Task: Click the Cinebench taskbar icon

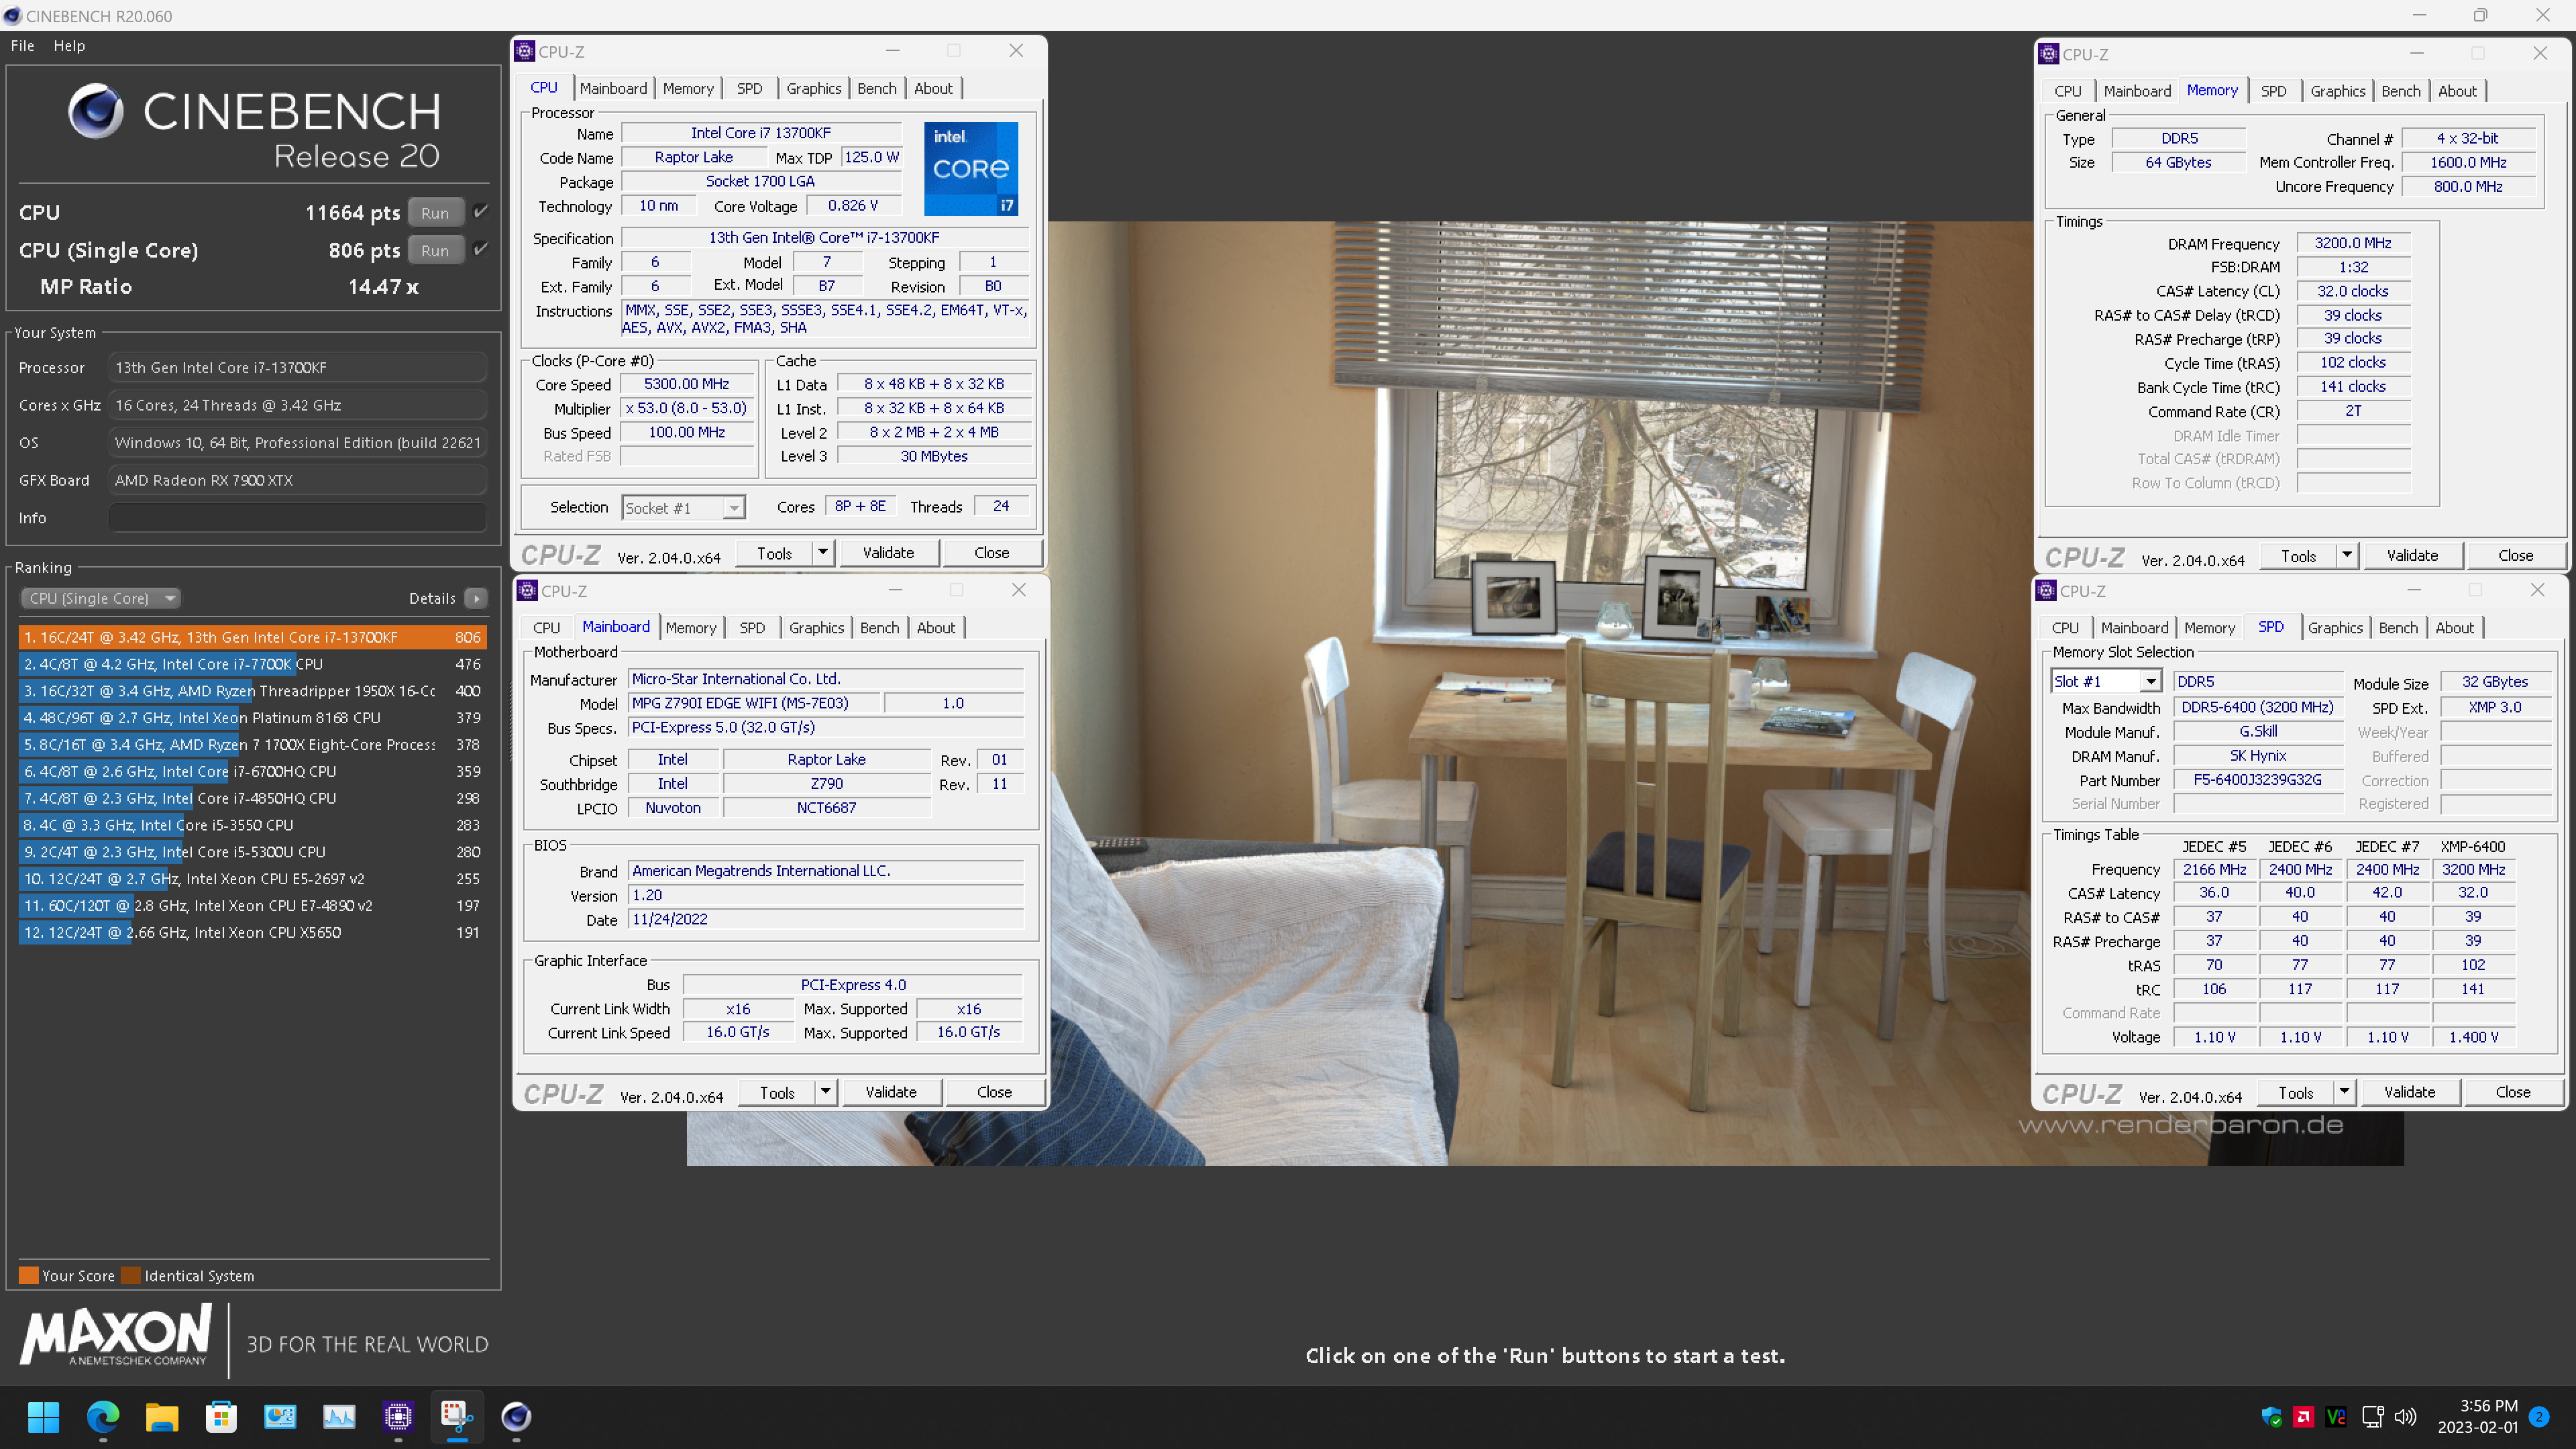Action: point(516,1416)
